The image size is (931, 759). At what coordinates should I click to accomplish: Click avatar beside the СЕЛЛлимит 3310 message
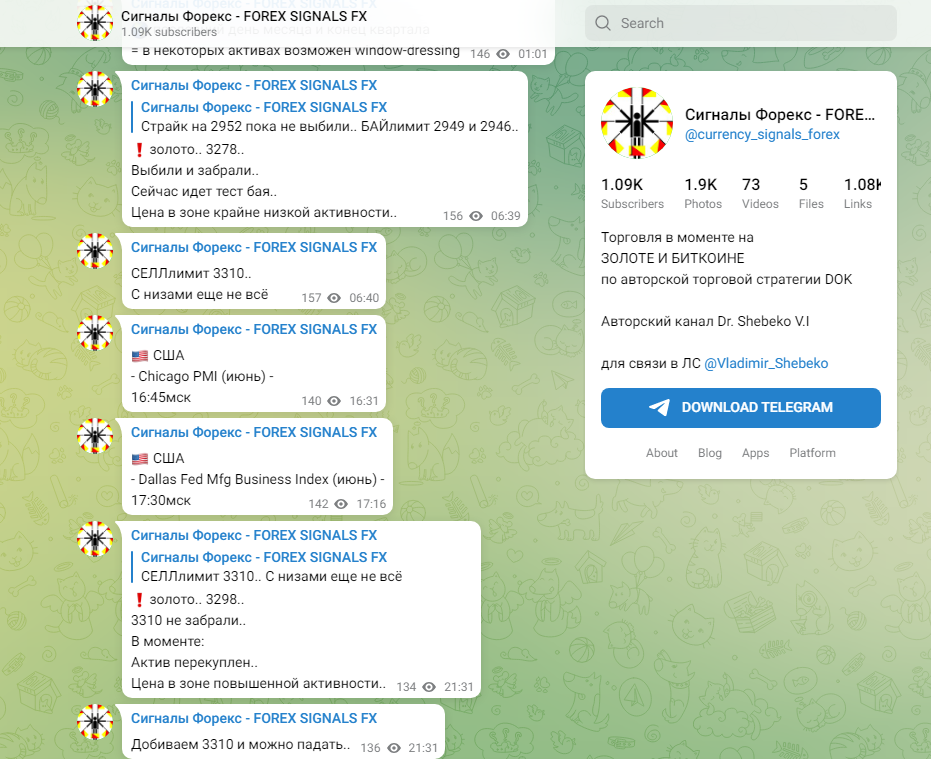point(95,251)
